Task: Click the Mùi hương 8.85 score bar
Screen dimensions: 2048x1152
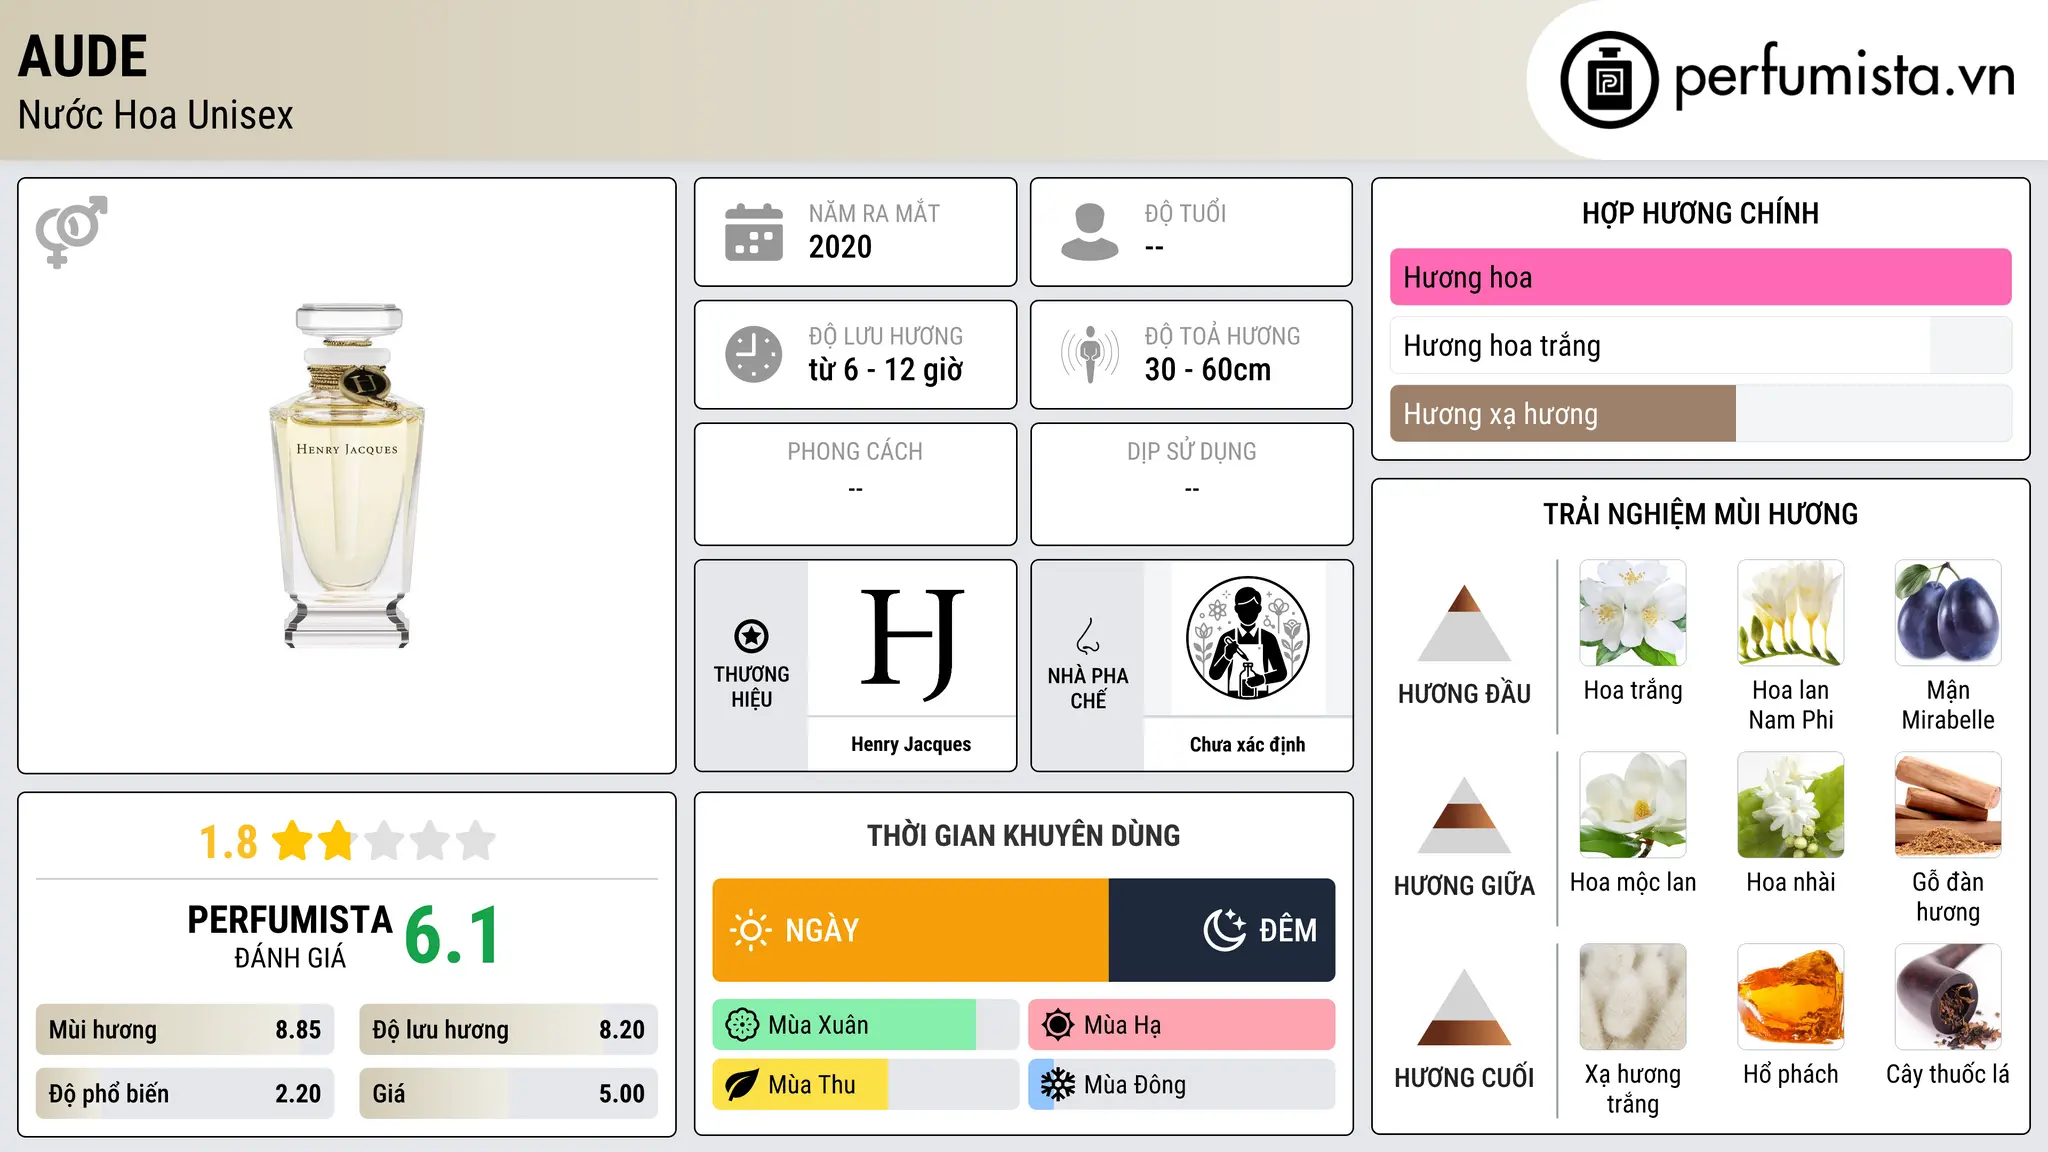Action: (185, 1030)
